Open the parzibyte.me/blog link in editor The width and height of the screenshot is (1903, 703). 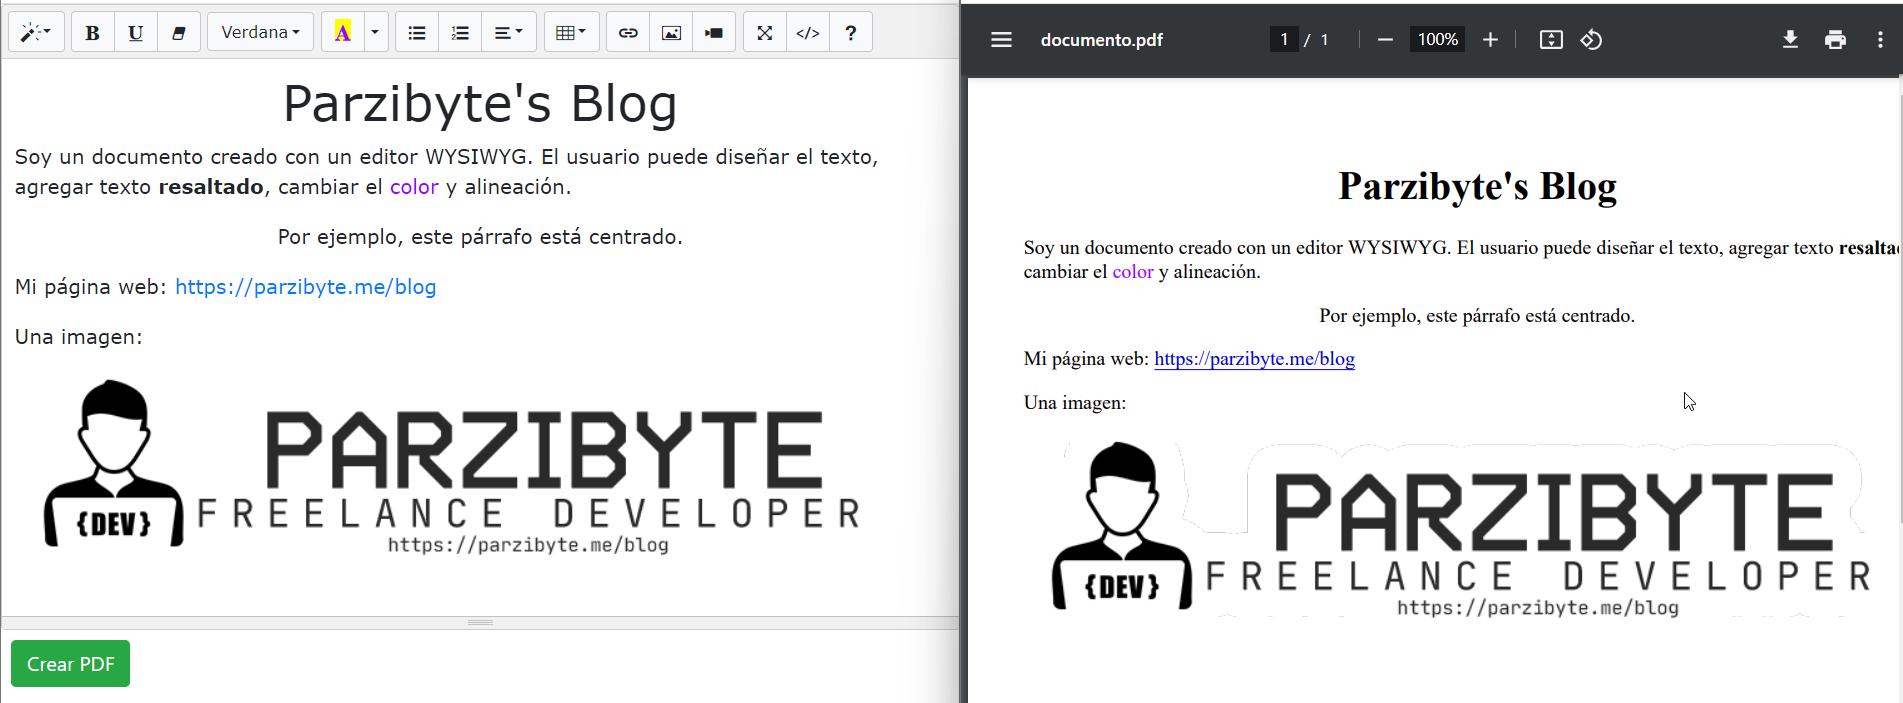coord(306,287)
